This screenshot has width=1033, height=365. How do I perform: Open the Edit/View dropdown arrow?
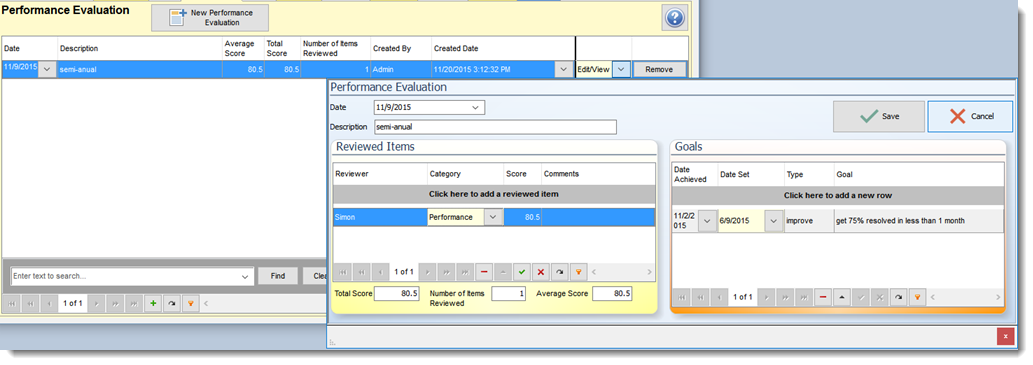tap(621, 69)
